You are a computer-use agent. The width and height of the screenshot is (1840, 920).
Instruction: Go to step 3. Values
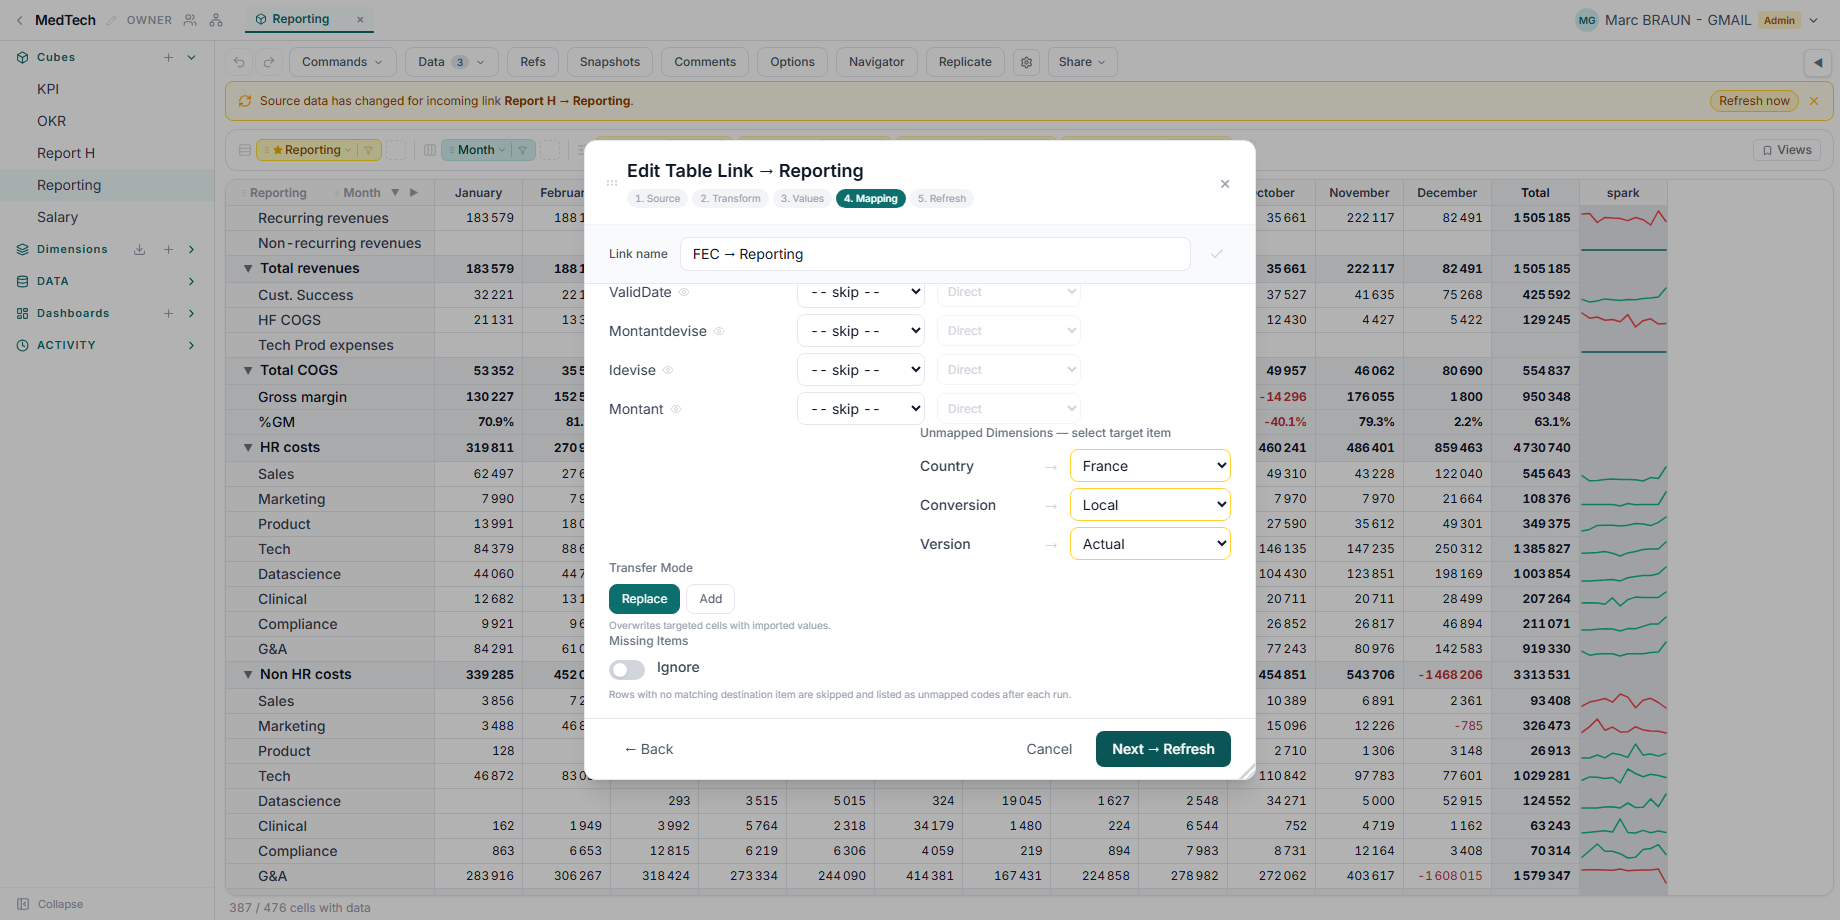[802, 199]
